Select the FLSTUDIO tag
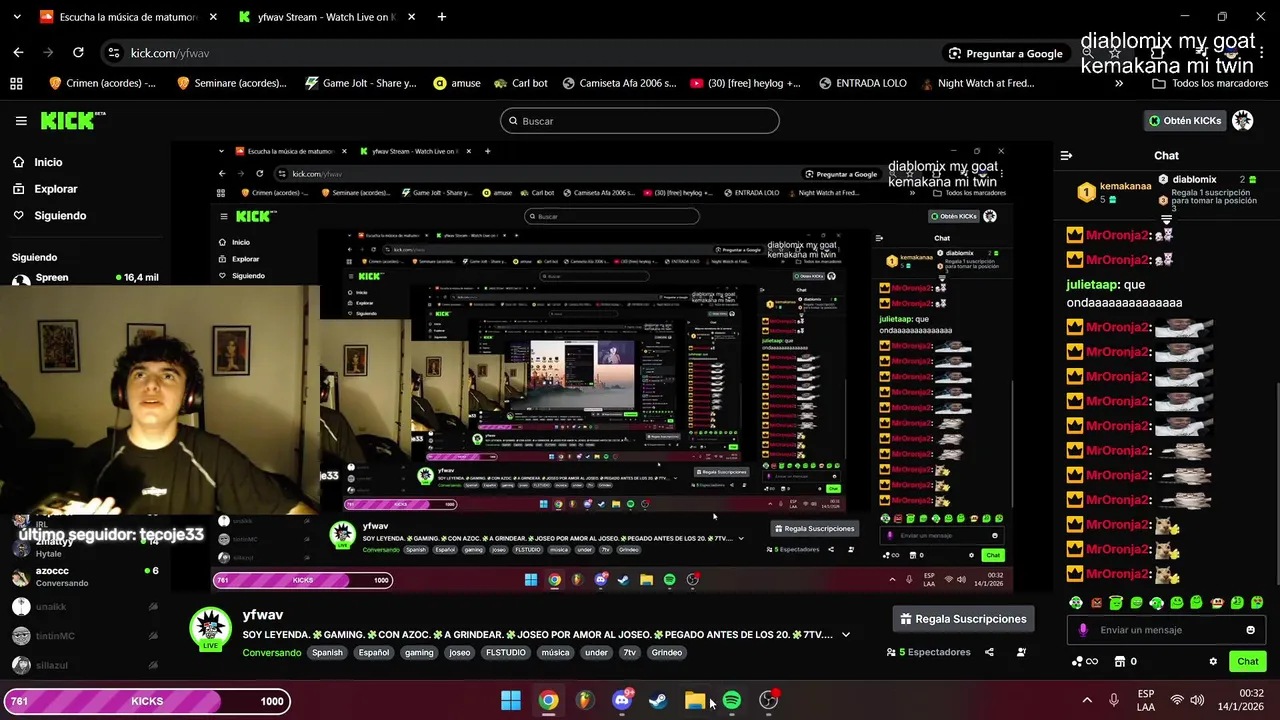The image size is (1280, 720). click(x=505, y=653)
